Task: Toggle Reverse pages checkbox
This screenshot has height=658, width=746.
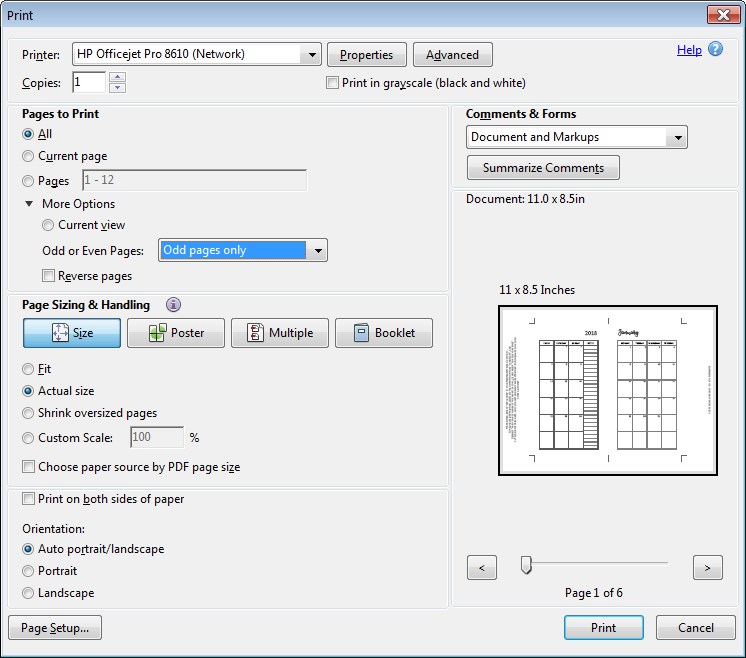Action: tap(48, 276)
